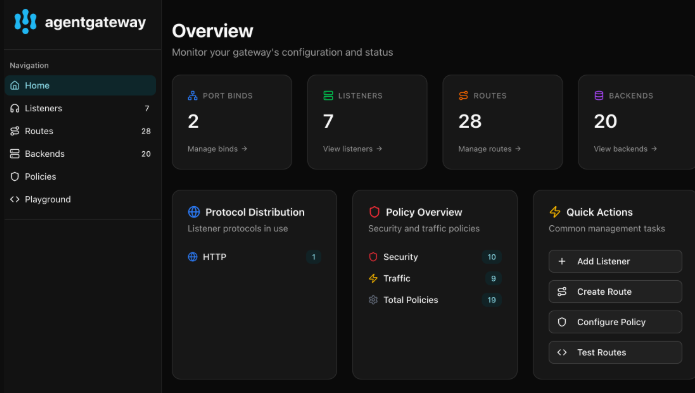
Task: Click the Add Listener button
Action: (615, 261)
